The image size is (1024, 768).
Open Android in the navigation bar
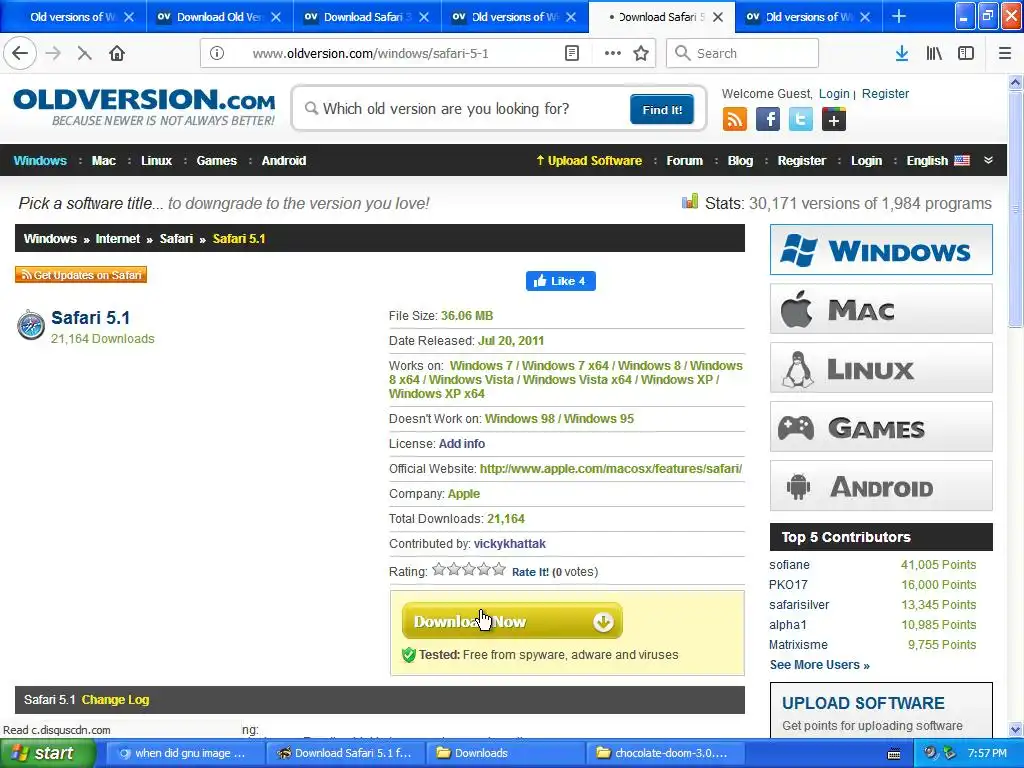point(283,161)
